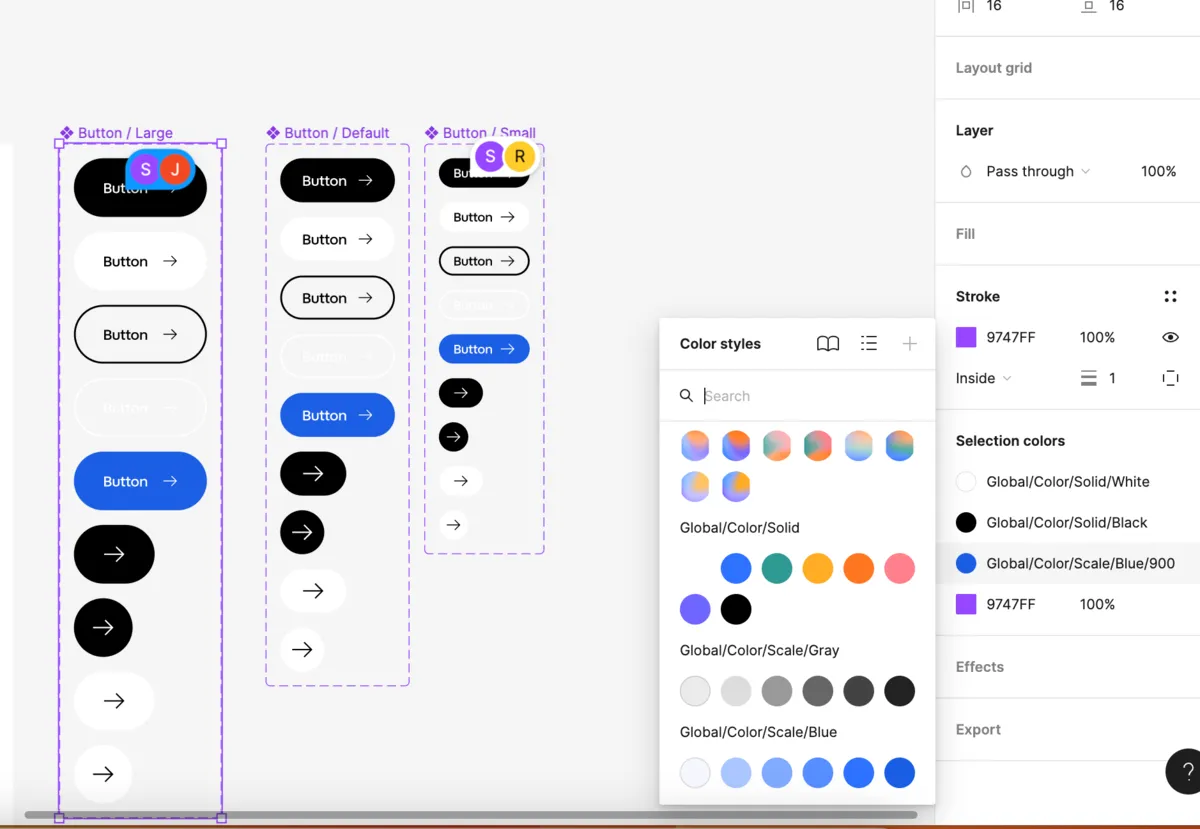The image size is (1200, 829).
Task: Click the layer opacity 100% field
Action: tap(1158, 172)
